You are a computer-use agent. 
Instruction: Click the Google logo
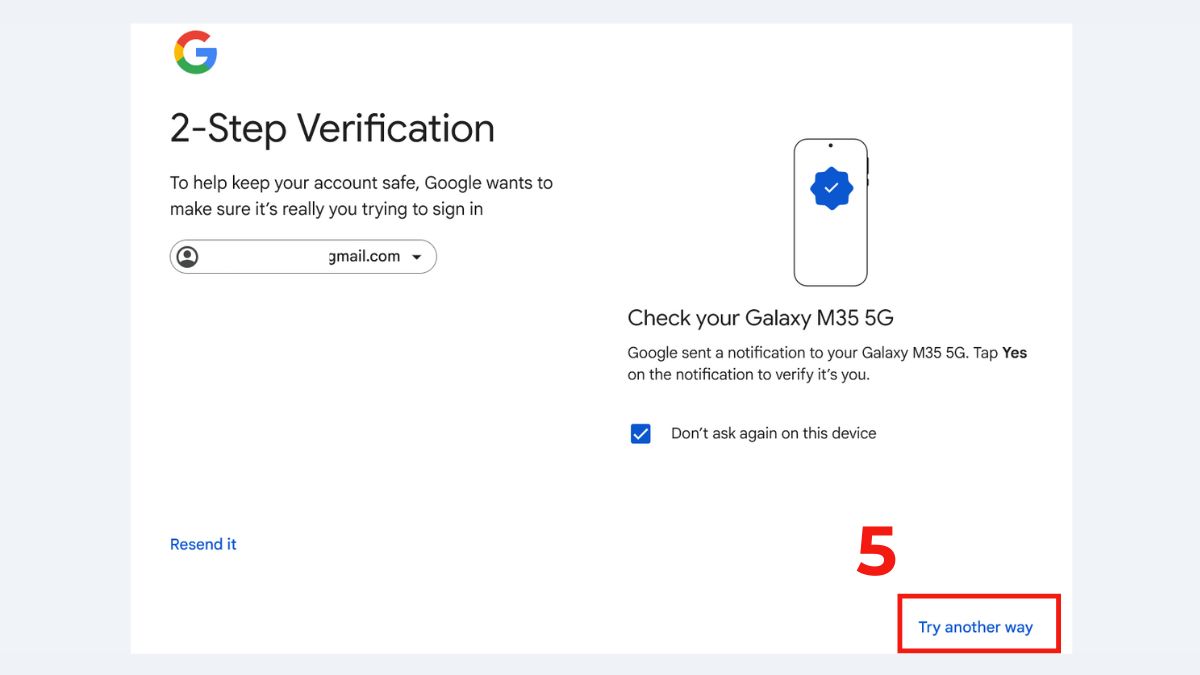point(196,53)
